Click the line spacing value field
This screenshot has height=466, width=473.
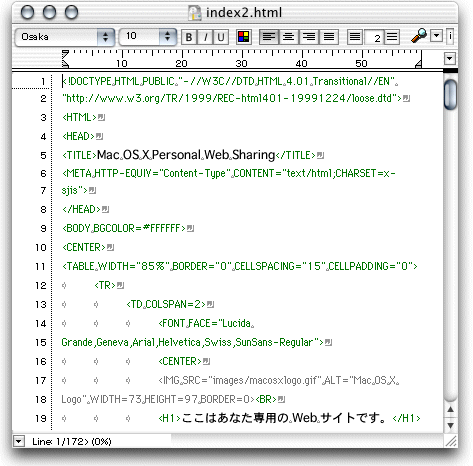pyautogui.click(x=374, y=37)
